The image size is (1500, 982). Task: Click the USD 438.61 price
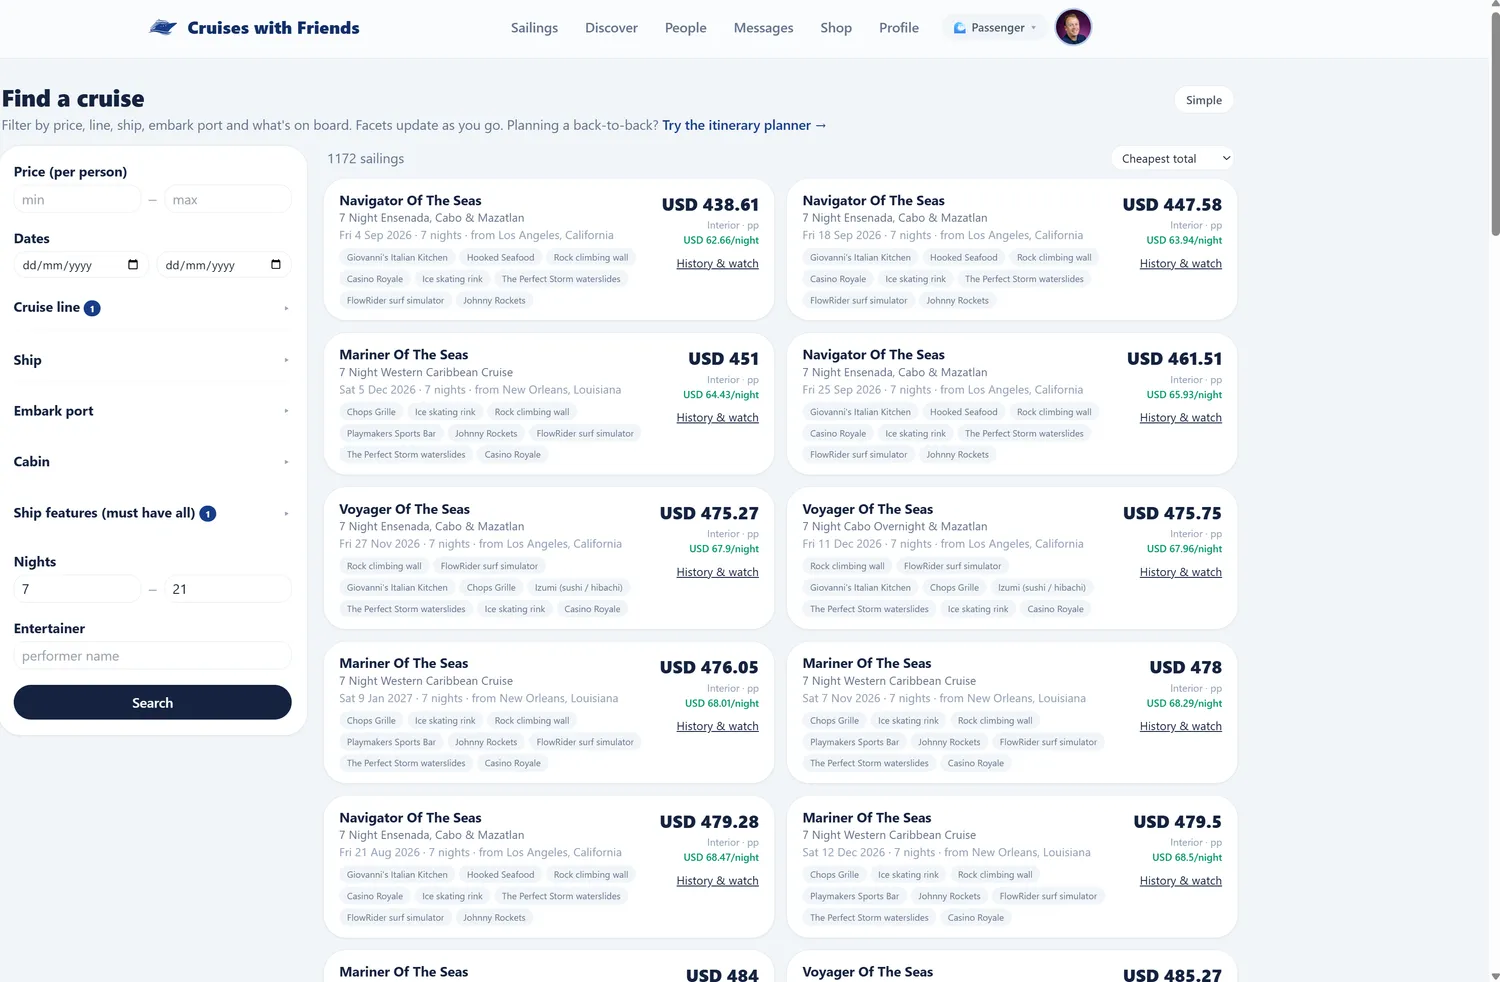(x=710, y=205)
